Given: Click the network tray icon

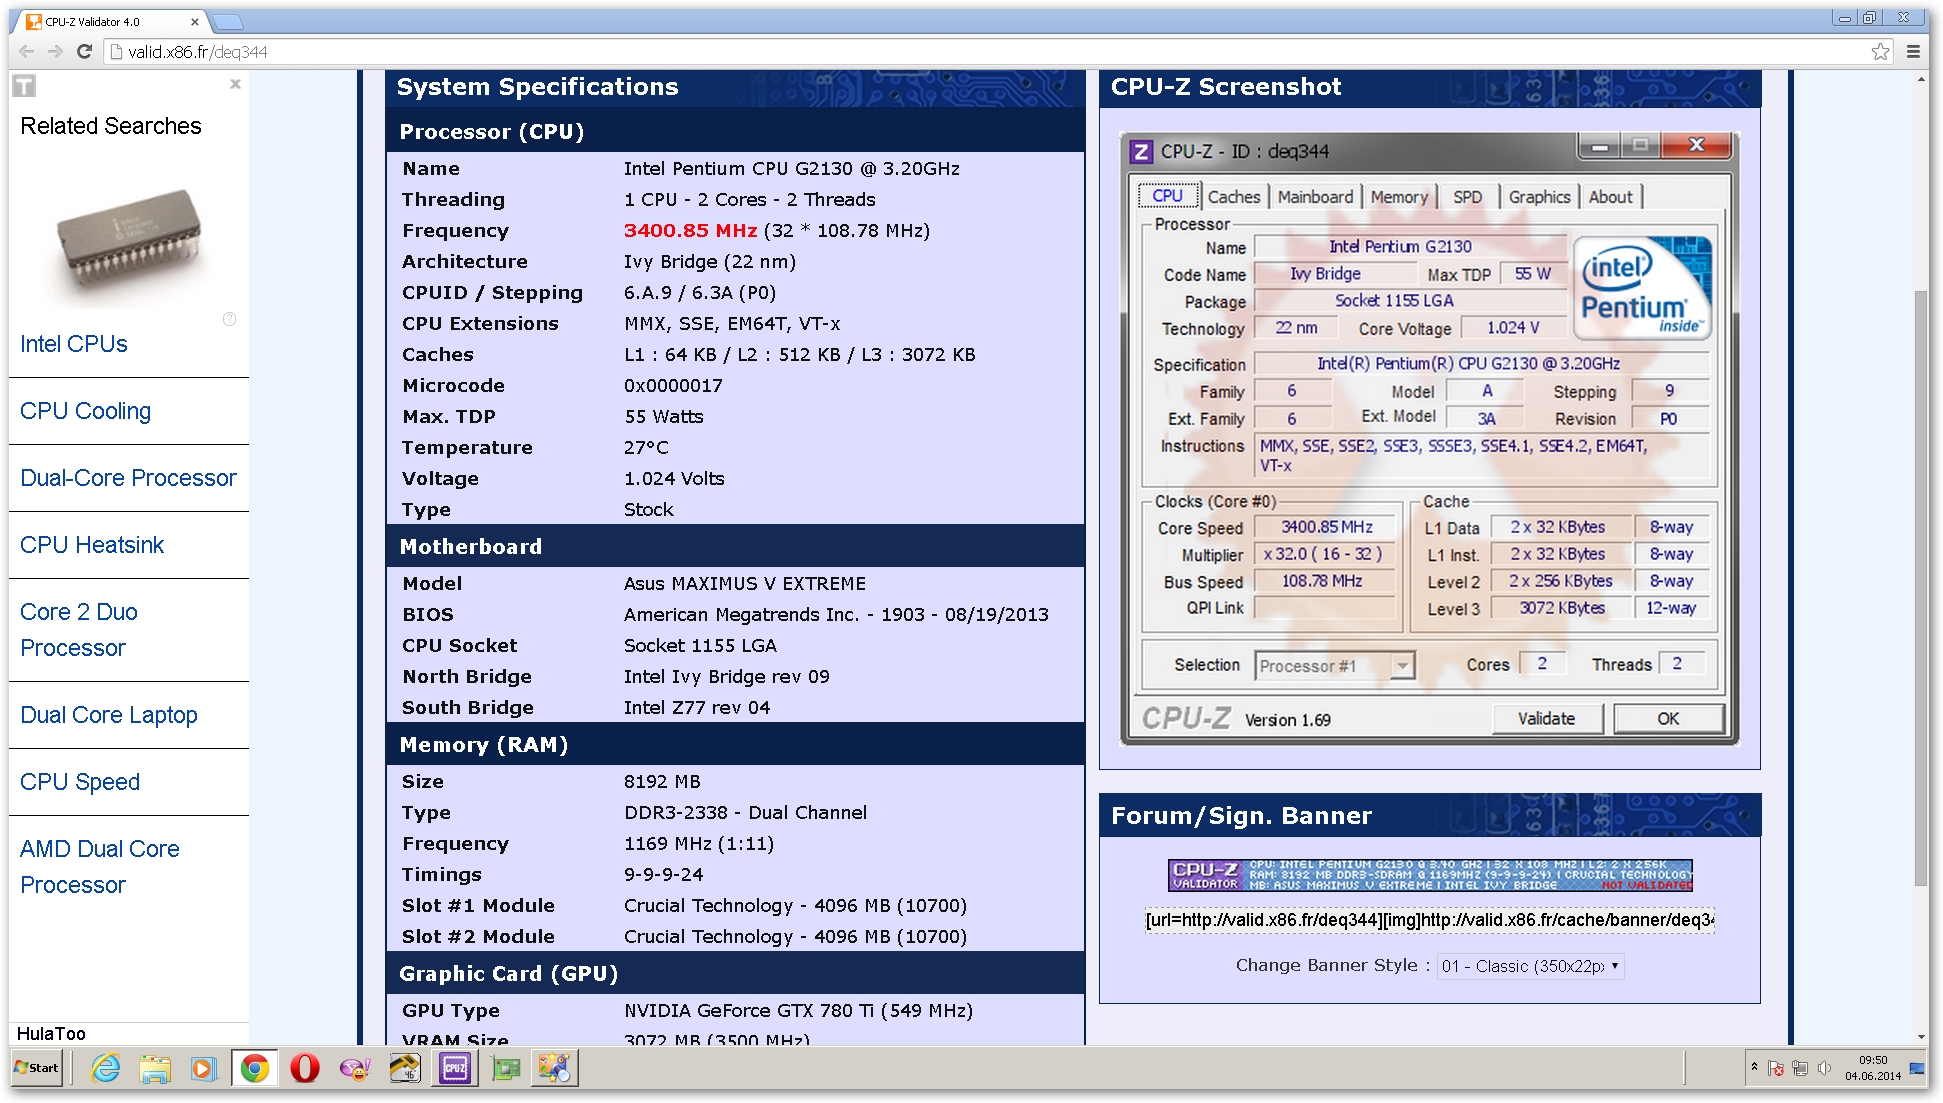Looking at the screenshot, I should (1800, 1068).
